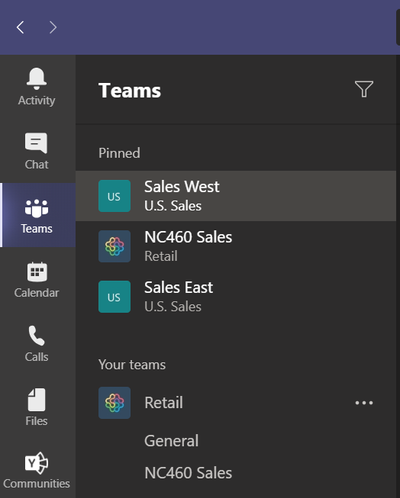
Task: Click the Your teams section header
Action: [132, 364]
